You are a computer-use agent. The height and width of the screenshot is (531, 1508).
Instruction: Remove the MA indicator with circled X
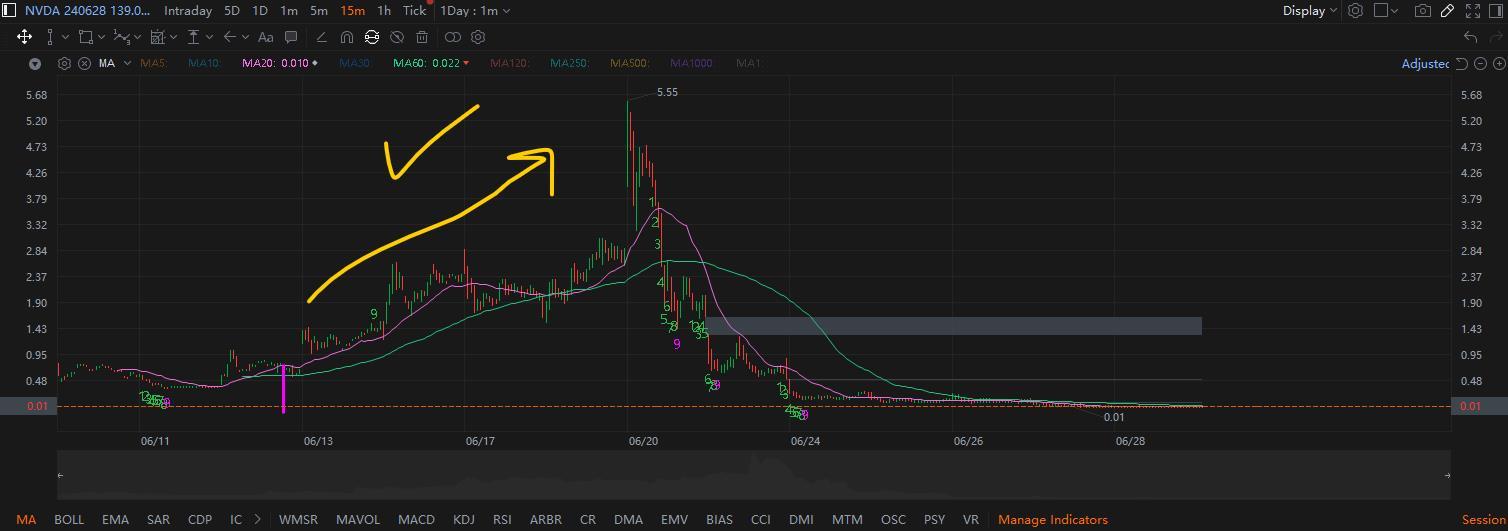(x=85, y=63)
